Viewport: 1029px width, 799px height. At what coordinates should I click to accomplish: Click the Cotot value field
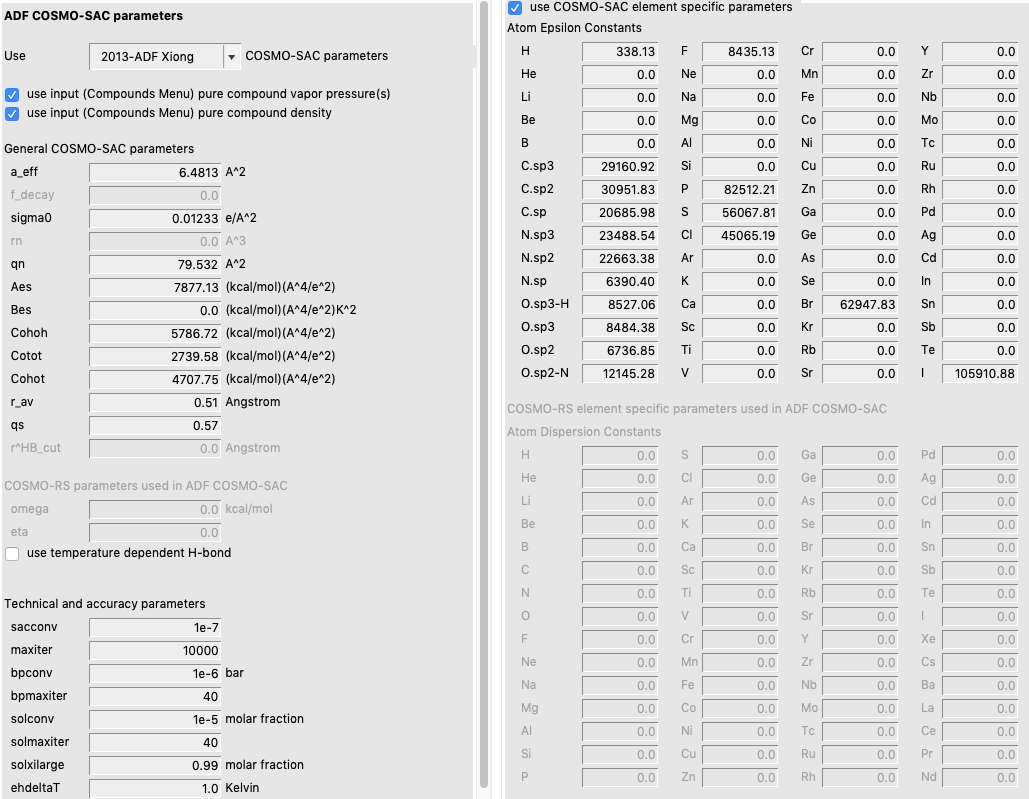[155, 356]
